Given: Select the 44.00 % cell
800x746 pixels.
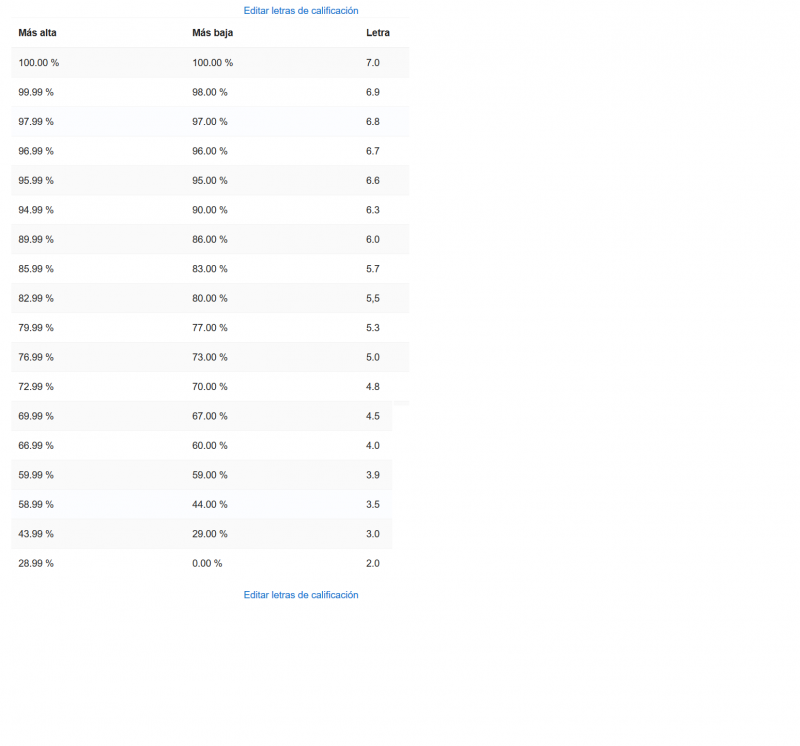Looking at the screenshot, I should point(210,505).
